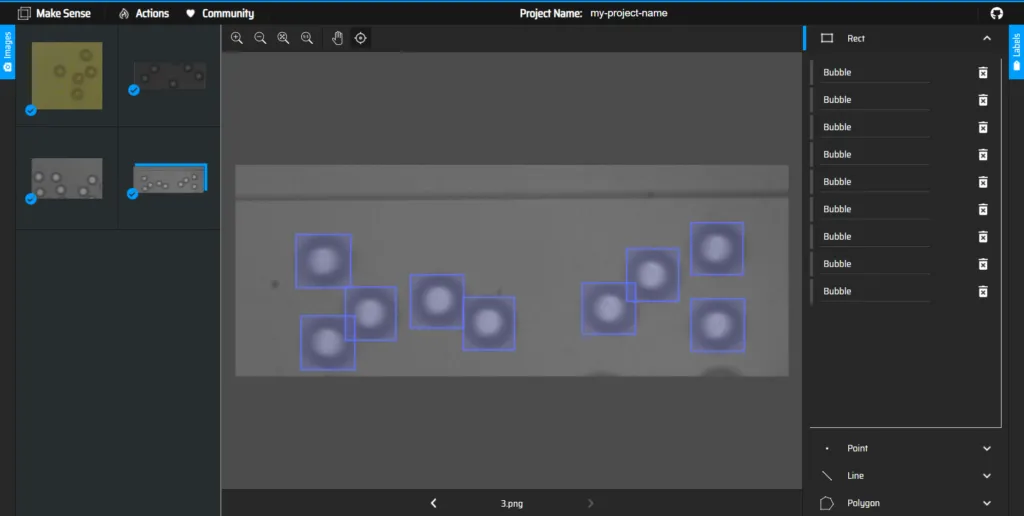
Task: Click the zoom to max icon
Action: pyautogui.click(x=306, y=38)
